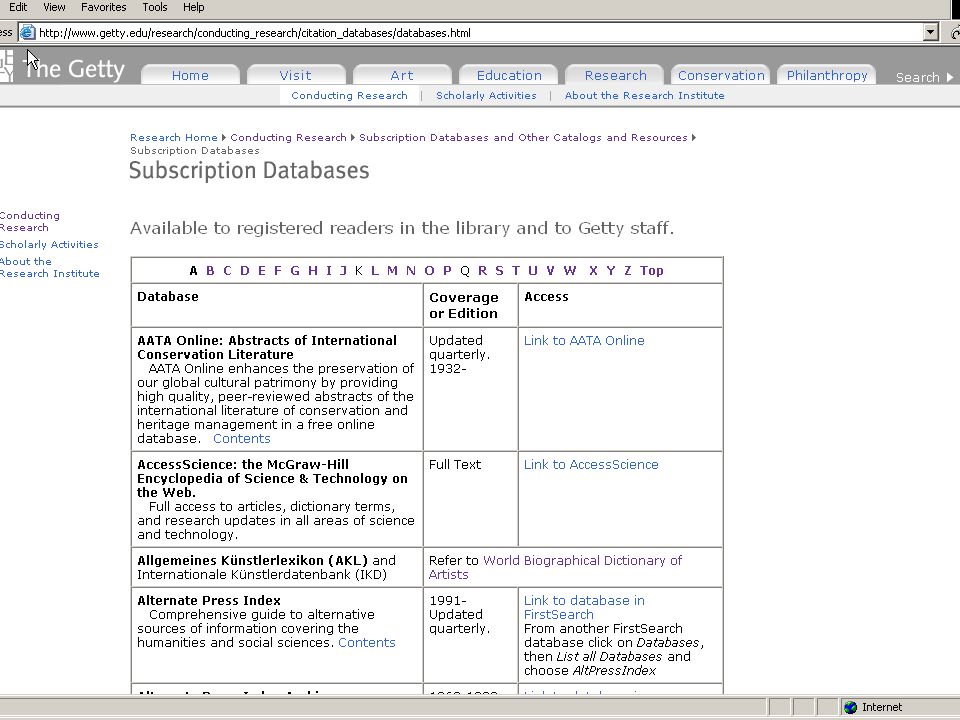Click Scholarly Activities in the sub-navigation
The height and width of the screenshot is (720, 960).
(x=486, y=96)
